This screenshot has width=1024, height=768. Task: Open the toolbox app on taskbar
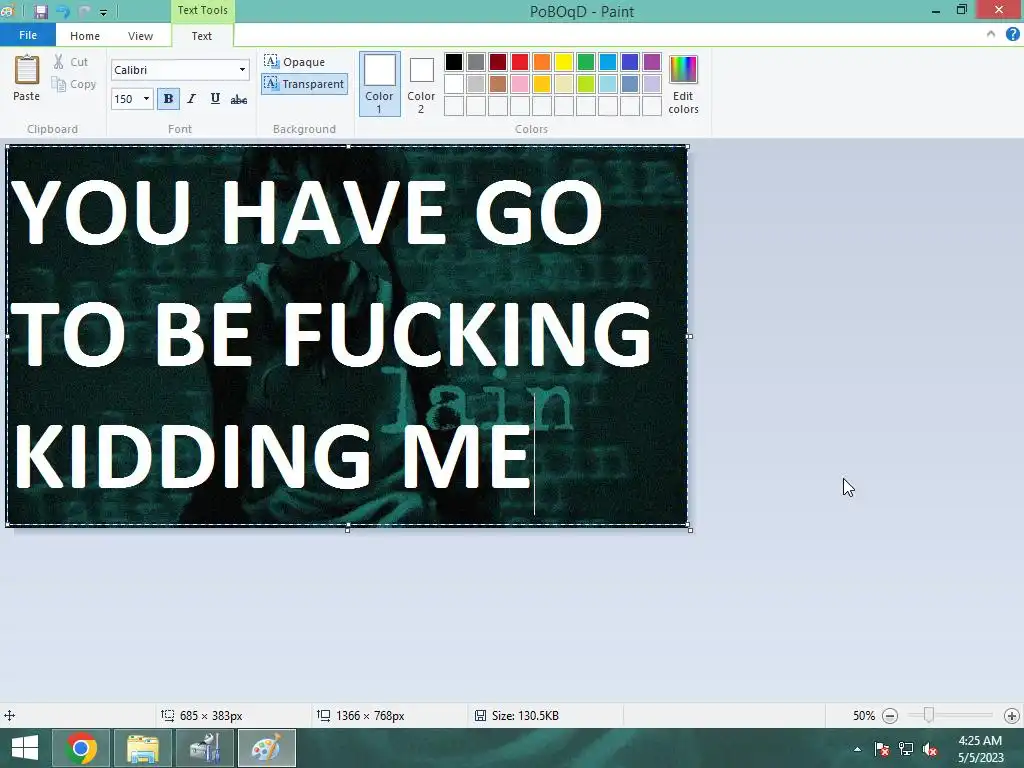point(205,748)
